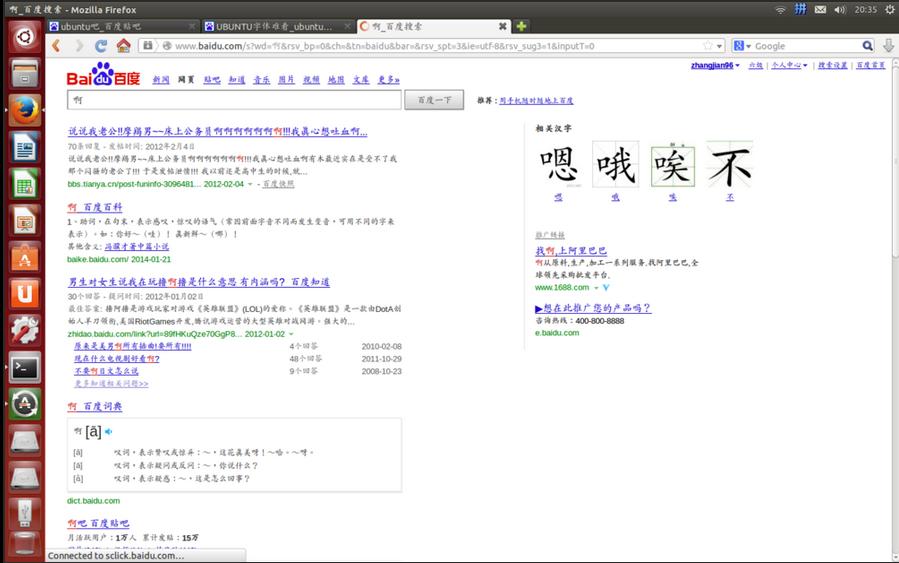Click the 唉 related character thumbnail
Viewport: 899px width, 563px height.
[x=673, y=166]
